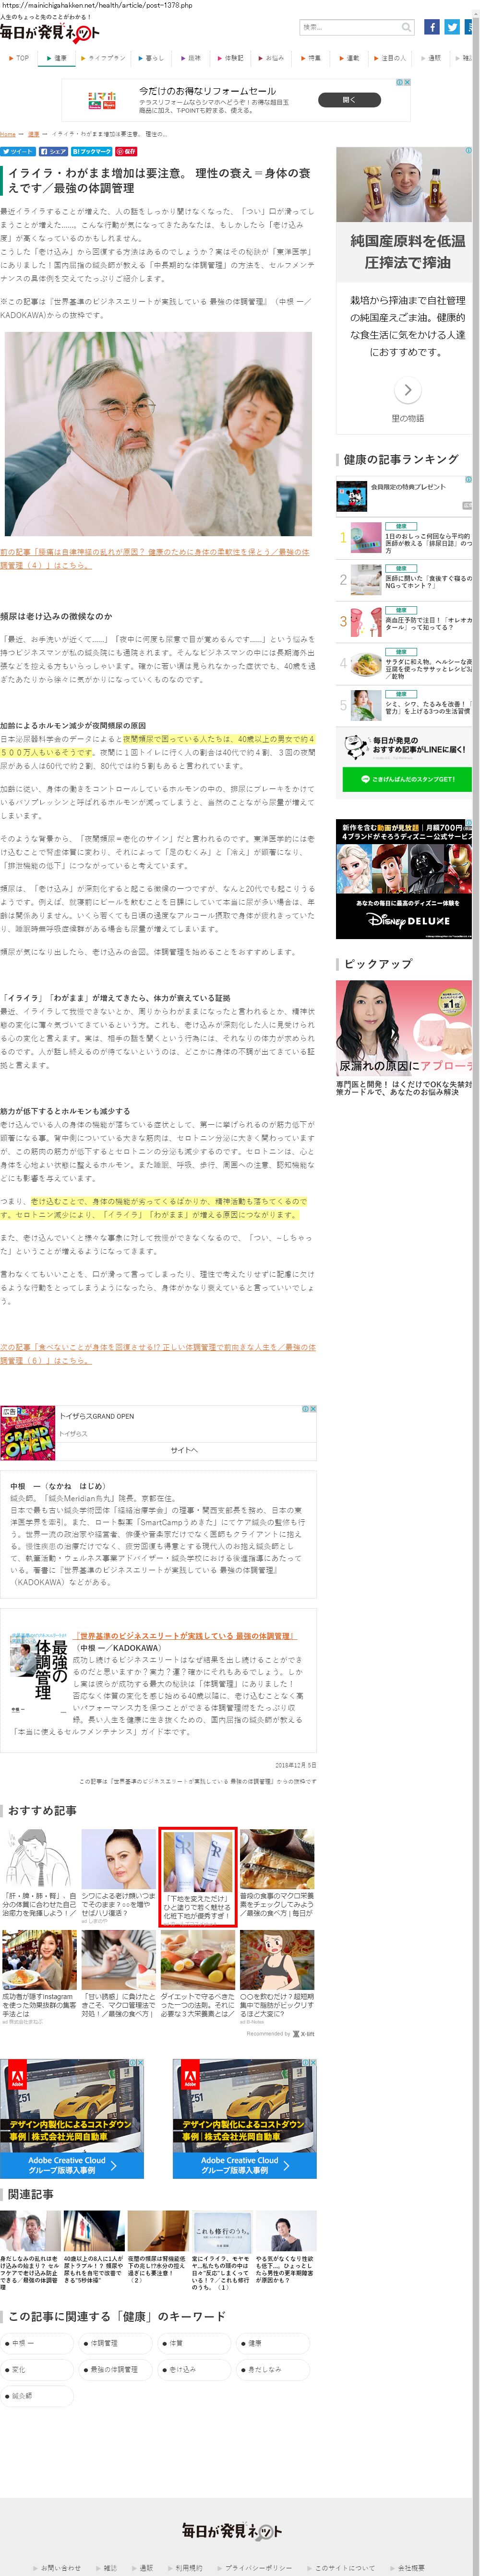Open ranking item 4 サラダ recipe article

point(405,664)
